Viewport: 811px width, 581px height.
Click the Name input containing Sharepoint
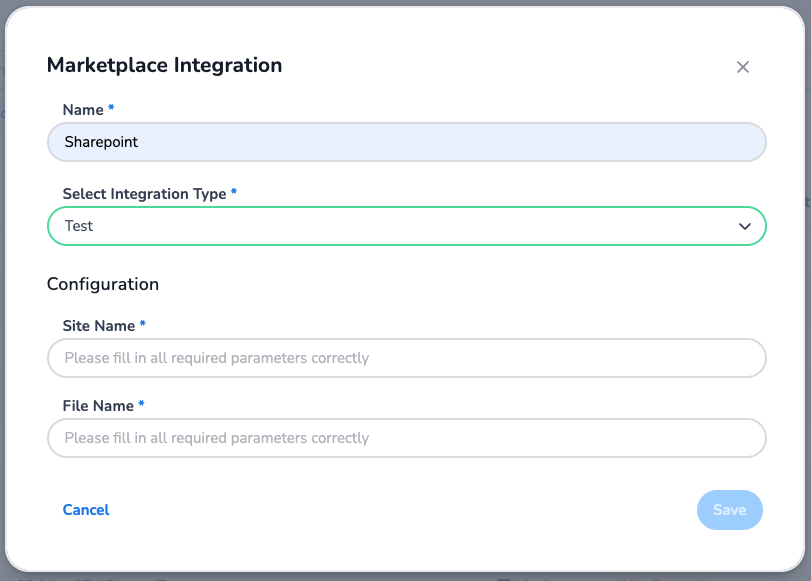[406, 142]
